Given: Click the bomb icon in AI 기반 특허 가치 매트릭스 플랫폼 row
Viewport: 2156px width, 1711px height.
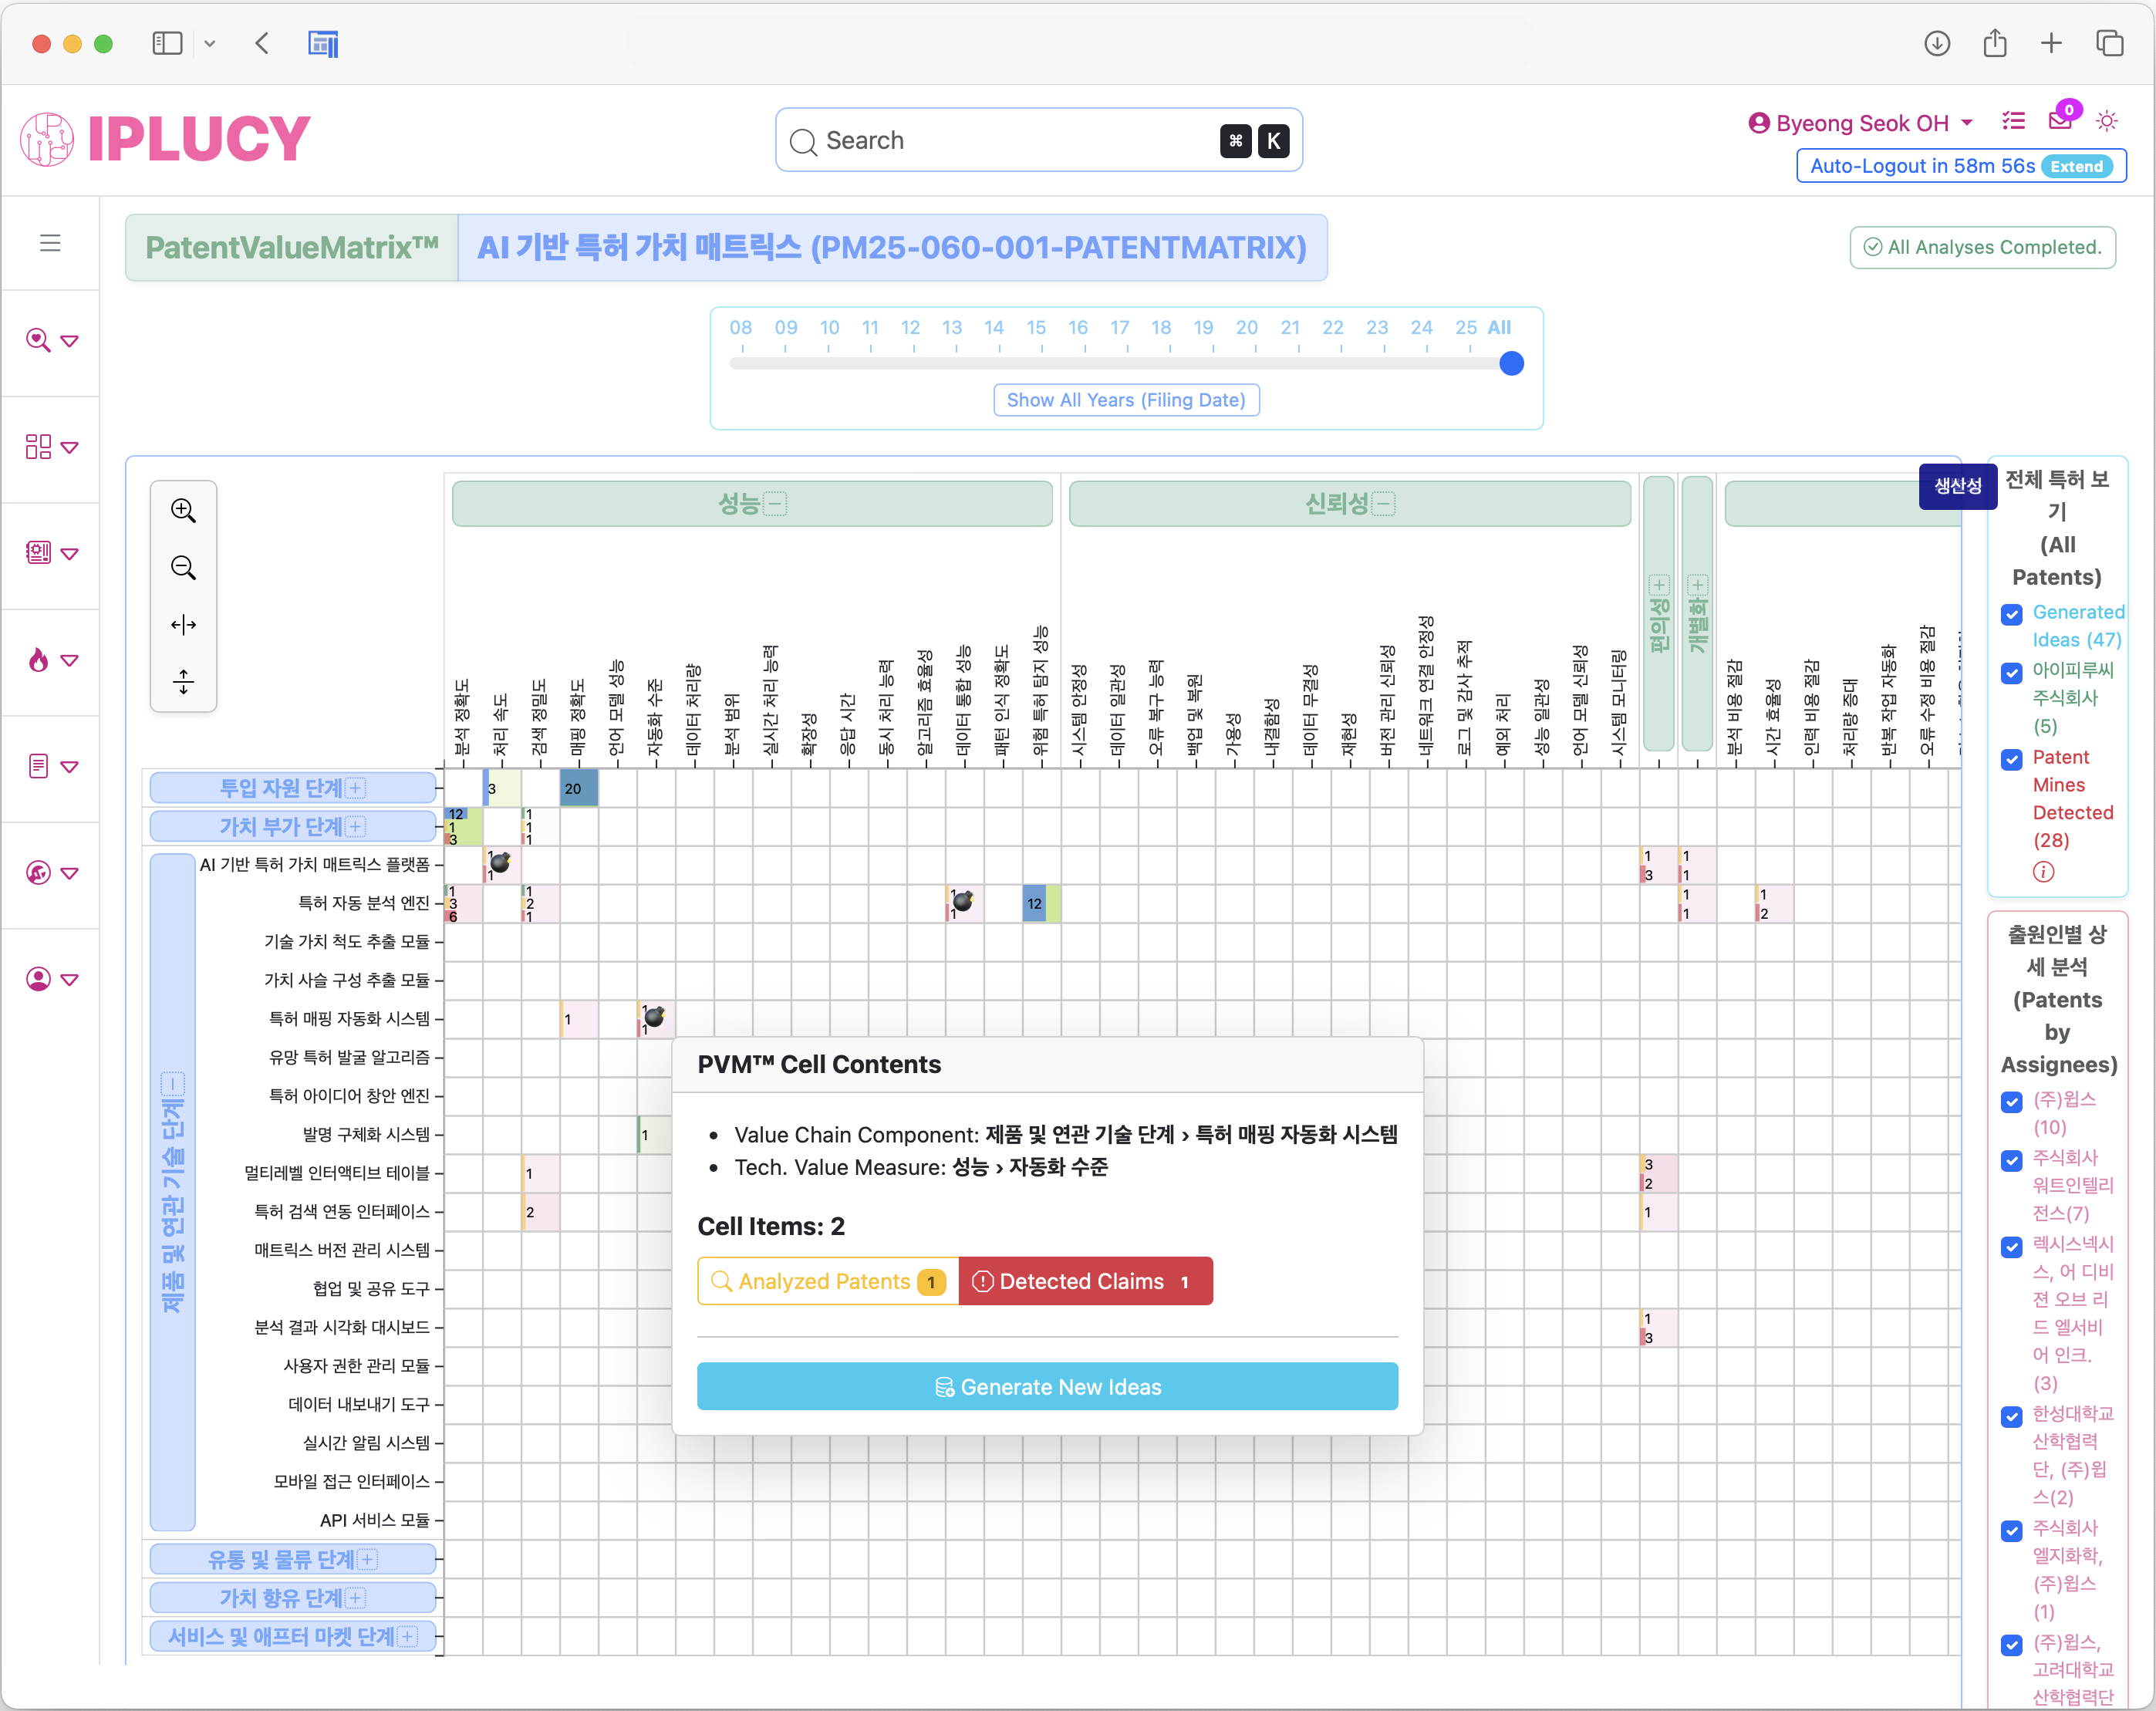Looking at the screenshot, I should 501,862.
